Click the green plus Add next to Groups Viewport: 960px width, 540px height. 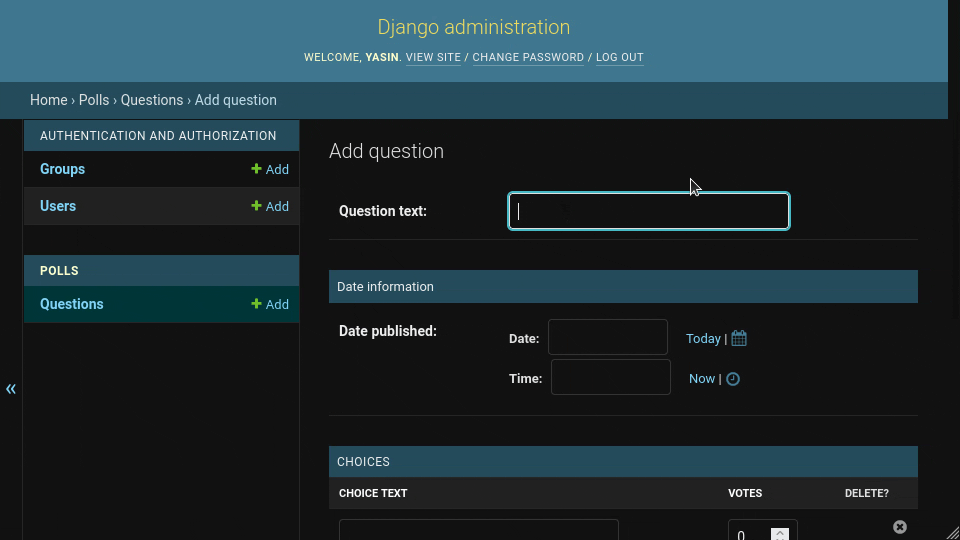(x=270, y=169)
